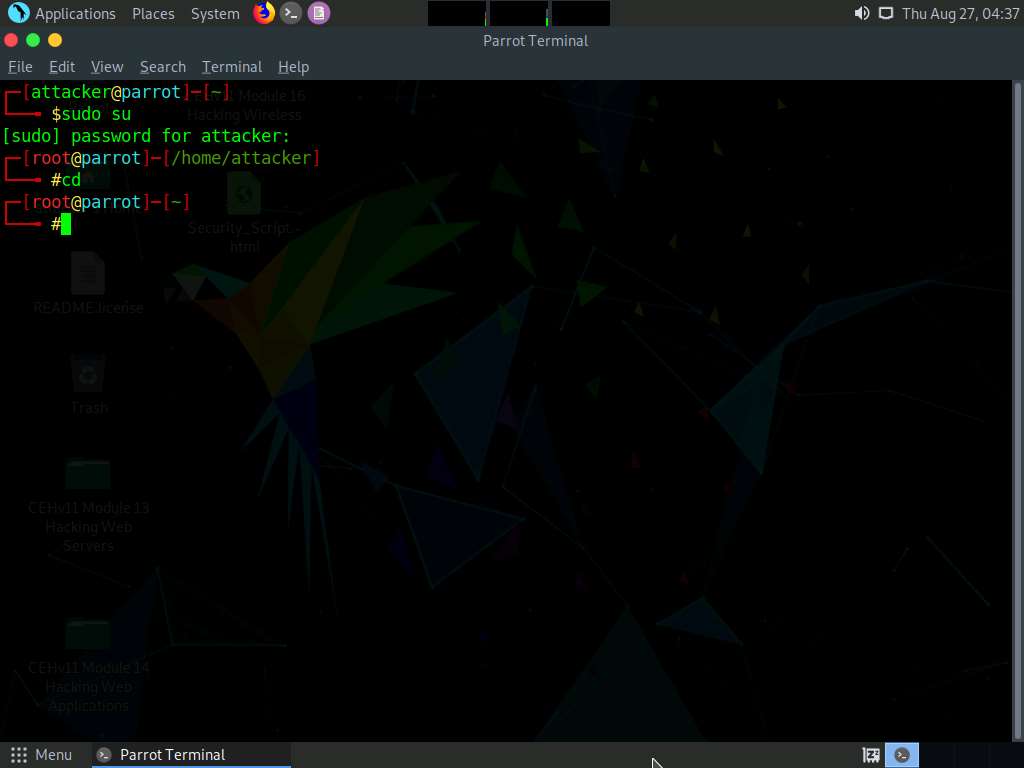1024x768 pixels.
Task: Click the Menu button in the bottom taskbar
Action: click(42, 754)
